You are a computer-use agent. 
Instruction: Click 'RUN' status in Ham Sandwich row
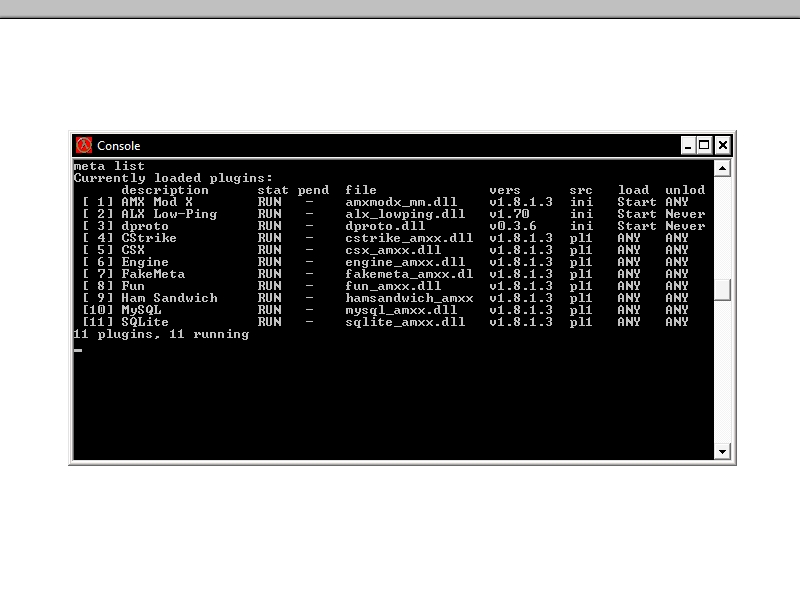269,298
